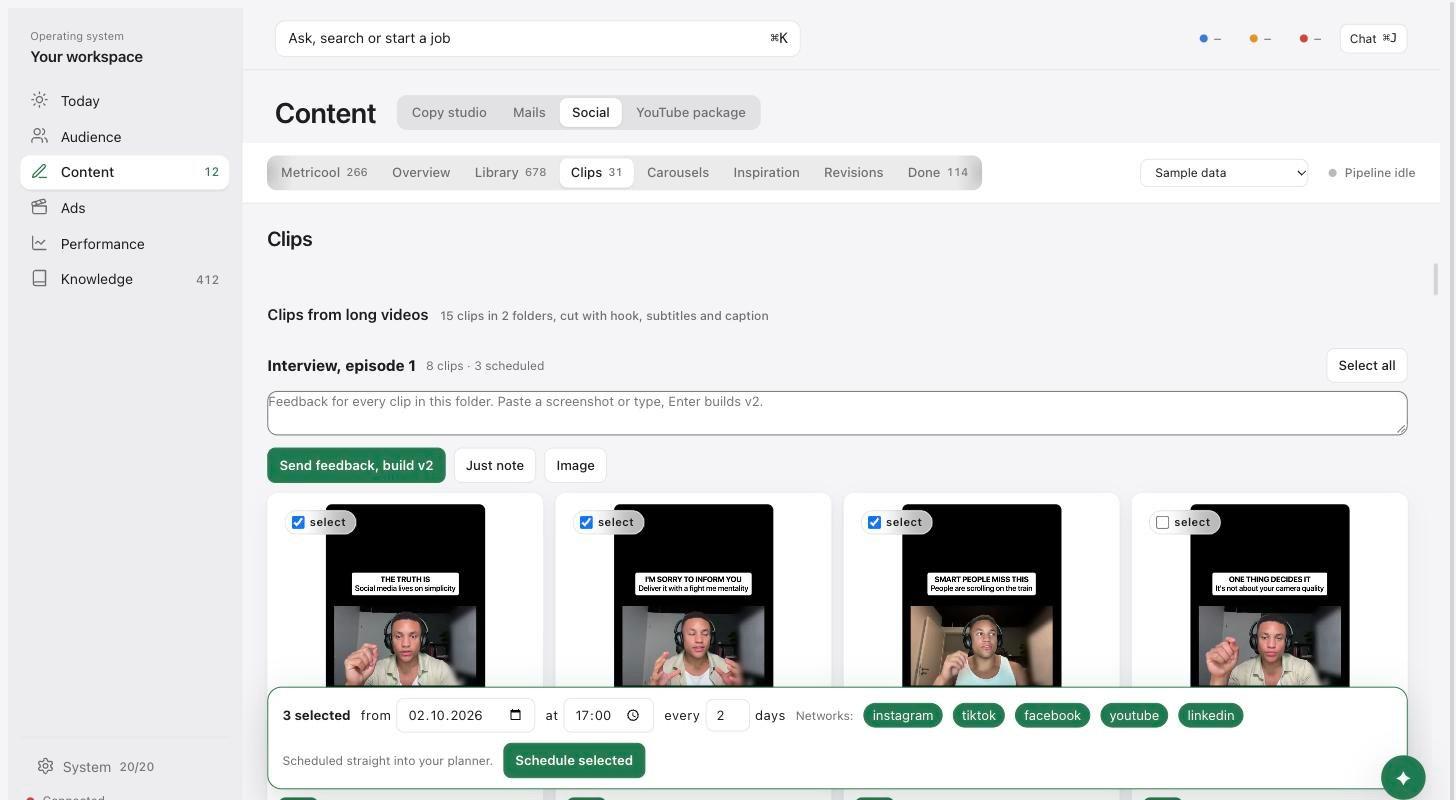
Task: Uncheck select on I'M SORRY TO INFORM YOU clip
Action: coord(586,522)
